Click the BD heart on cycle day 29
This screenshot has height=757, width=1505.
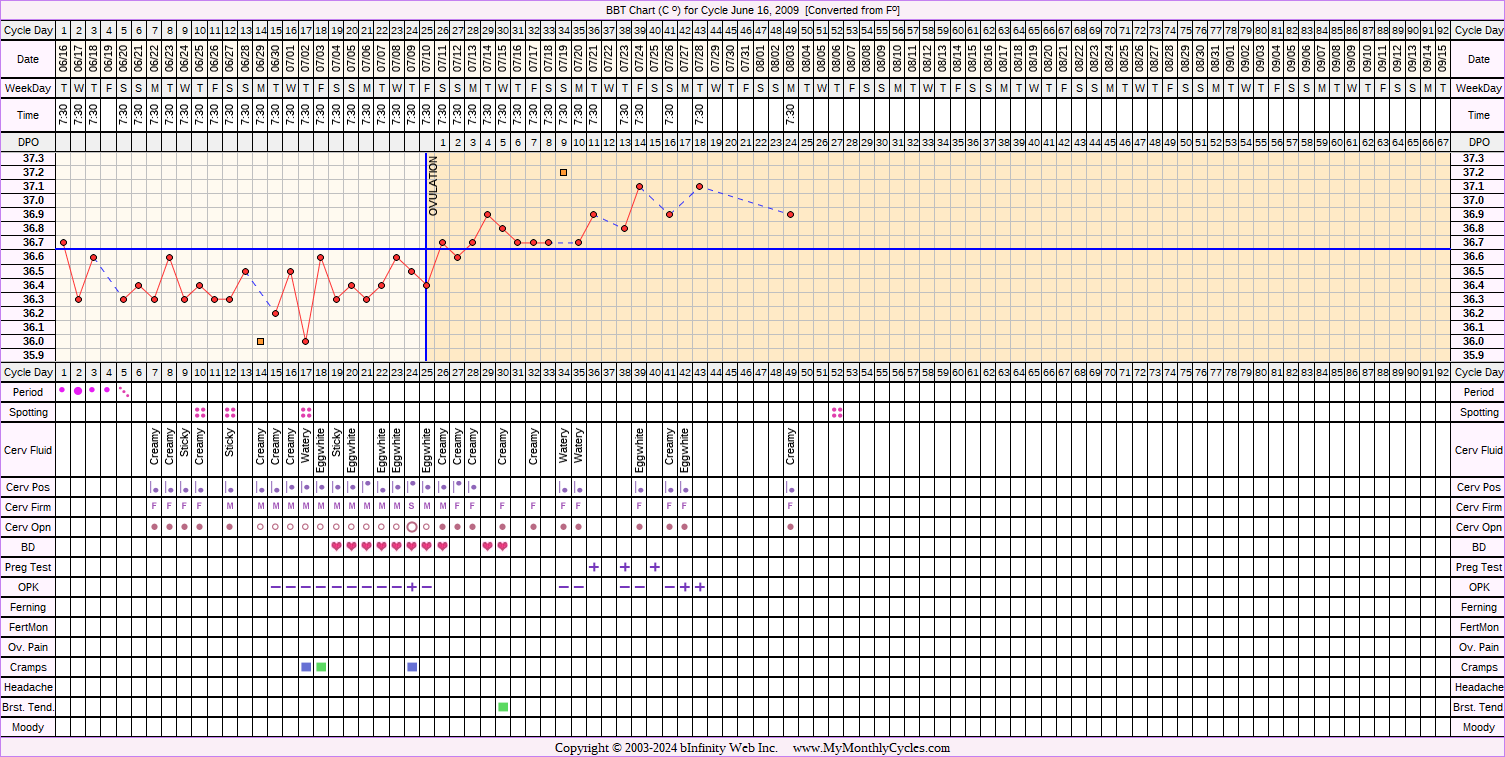point(488,547)
